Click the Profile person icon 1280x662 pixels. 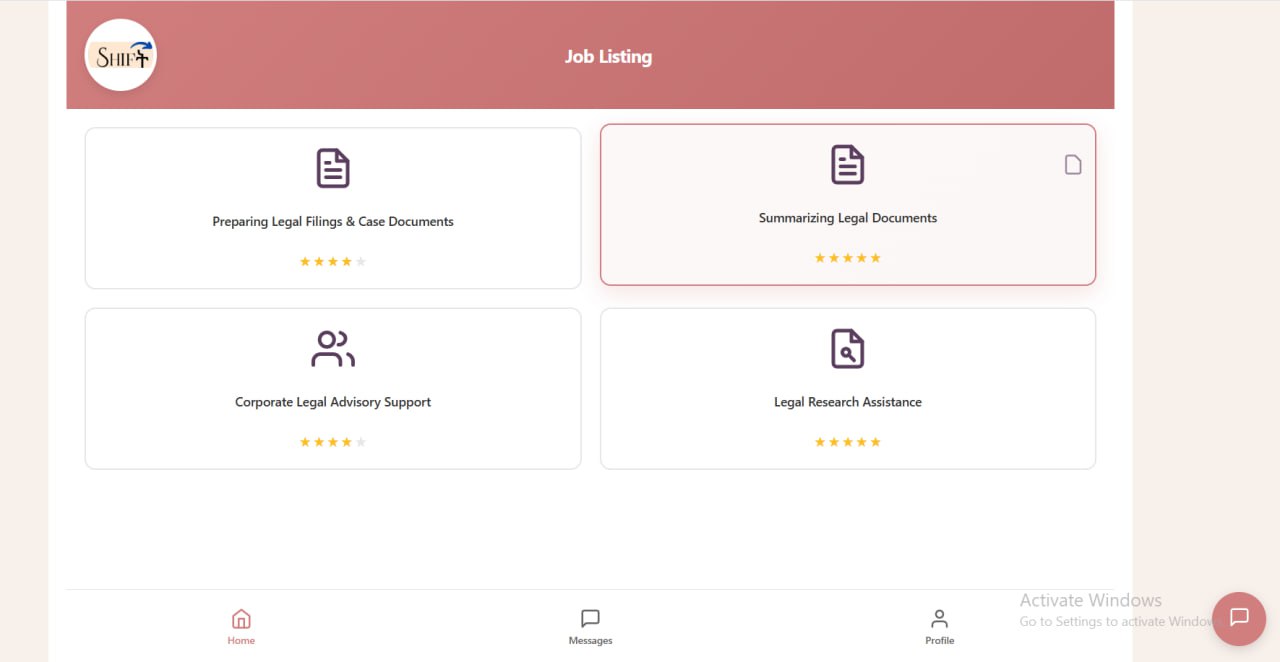pyautogui.click(x=939, y=619)
